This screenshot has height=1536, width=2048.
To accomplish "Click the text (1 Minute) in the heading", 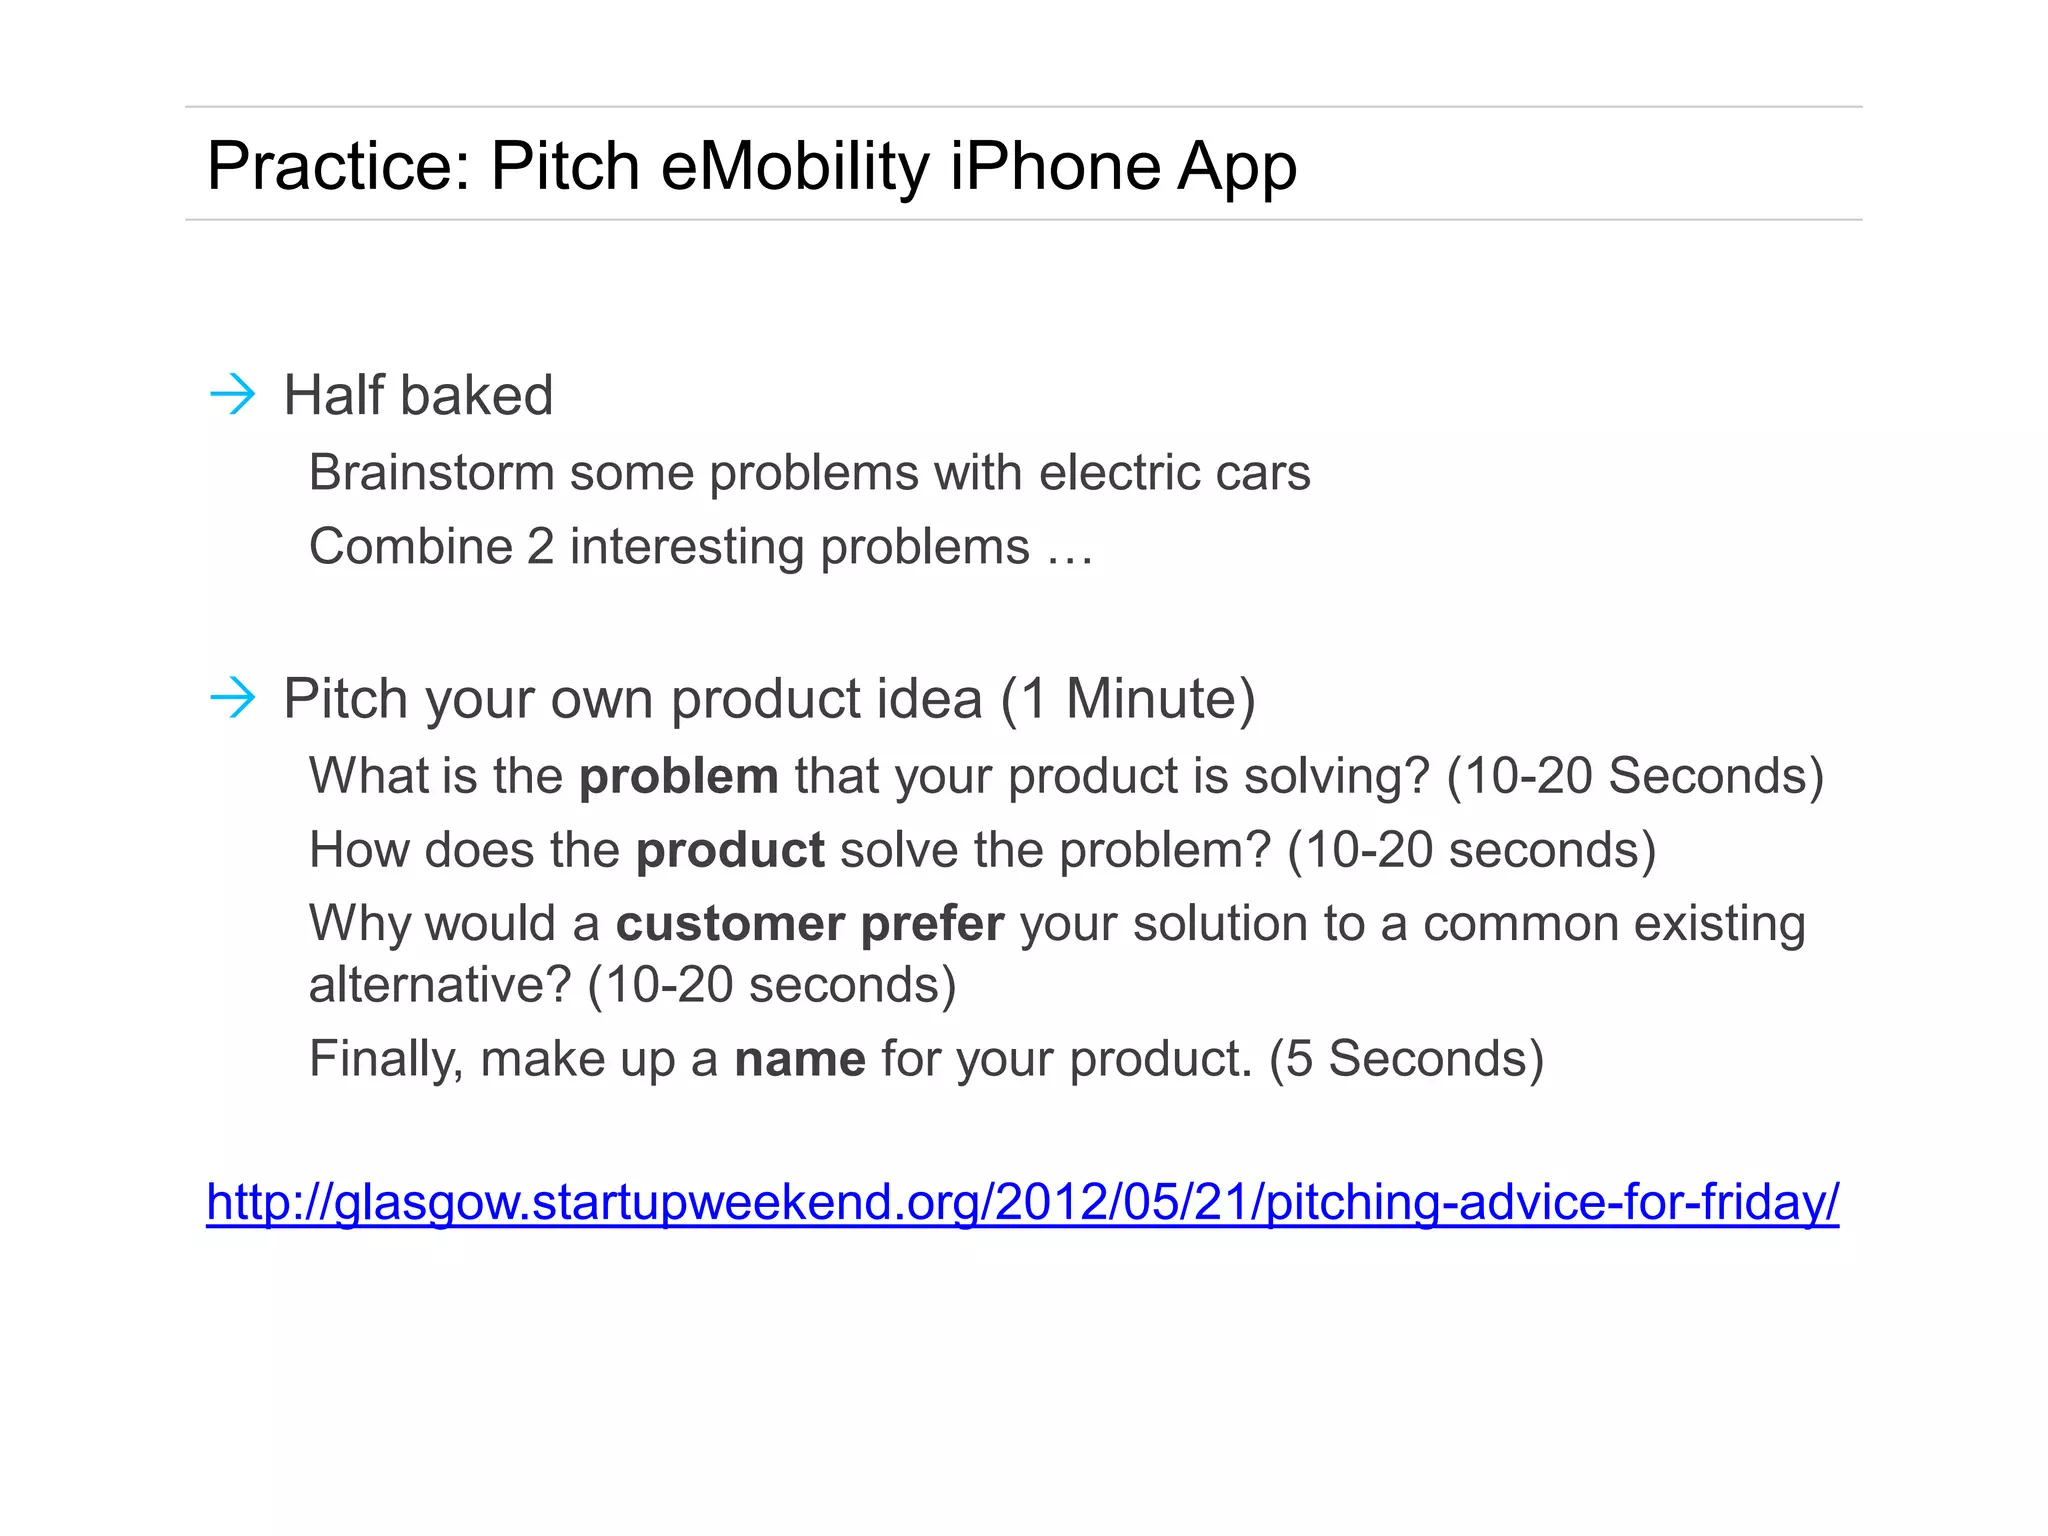I will coord(1128,698).
